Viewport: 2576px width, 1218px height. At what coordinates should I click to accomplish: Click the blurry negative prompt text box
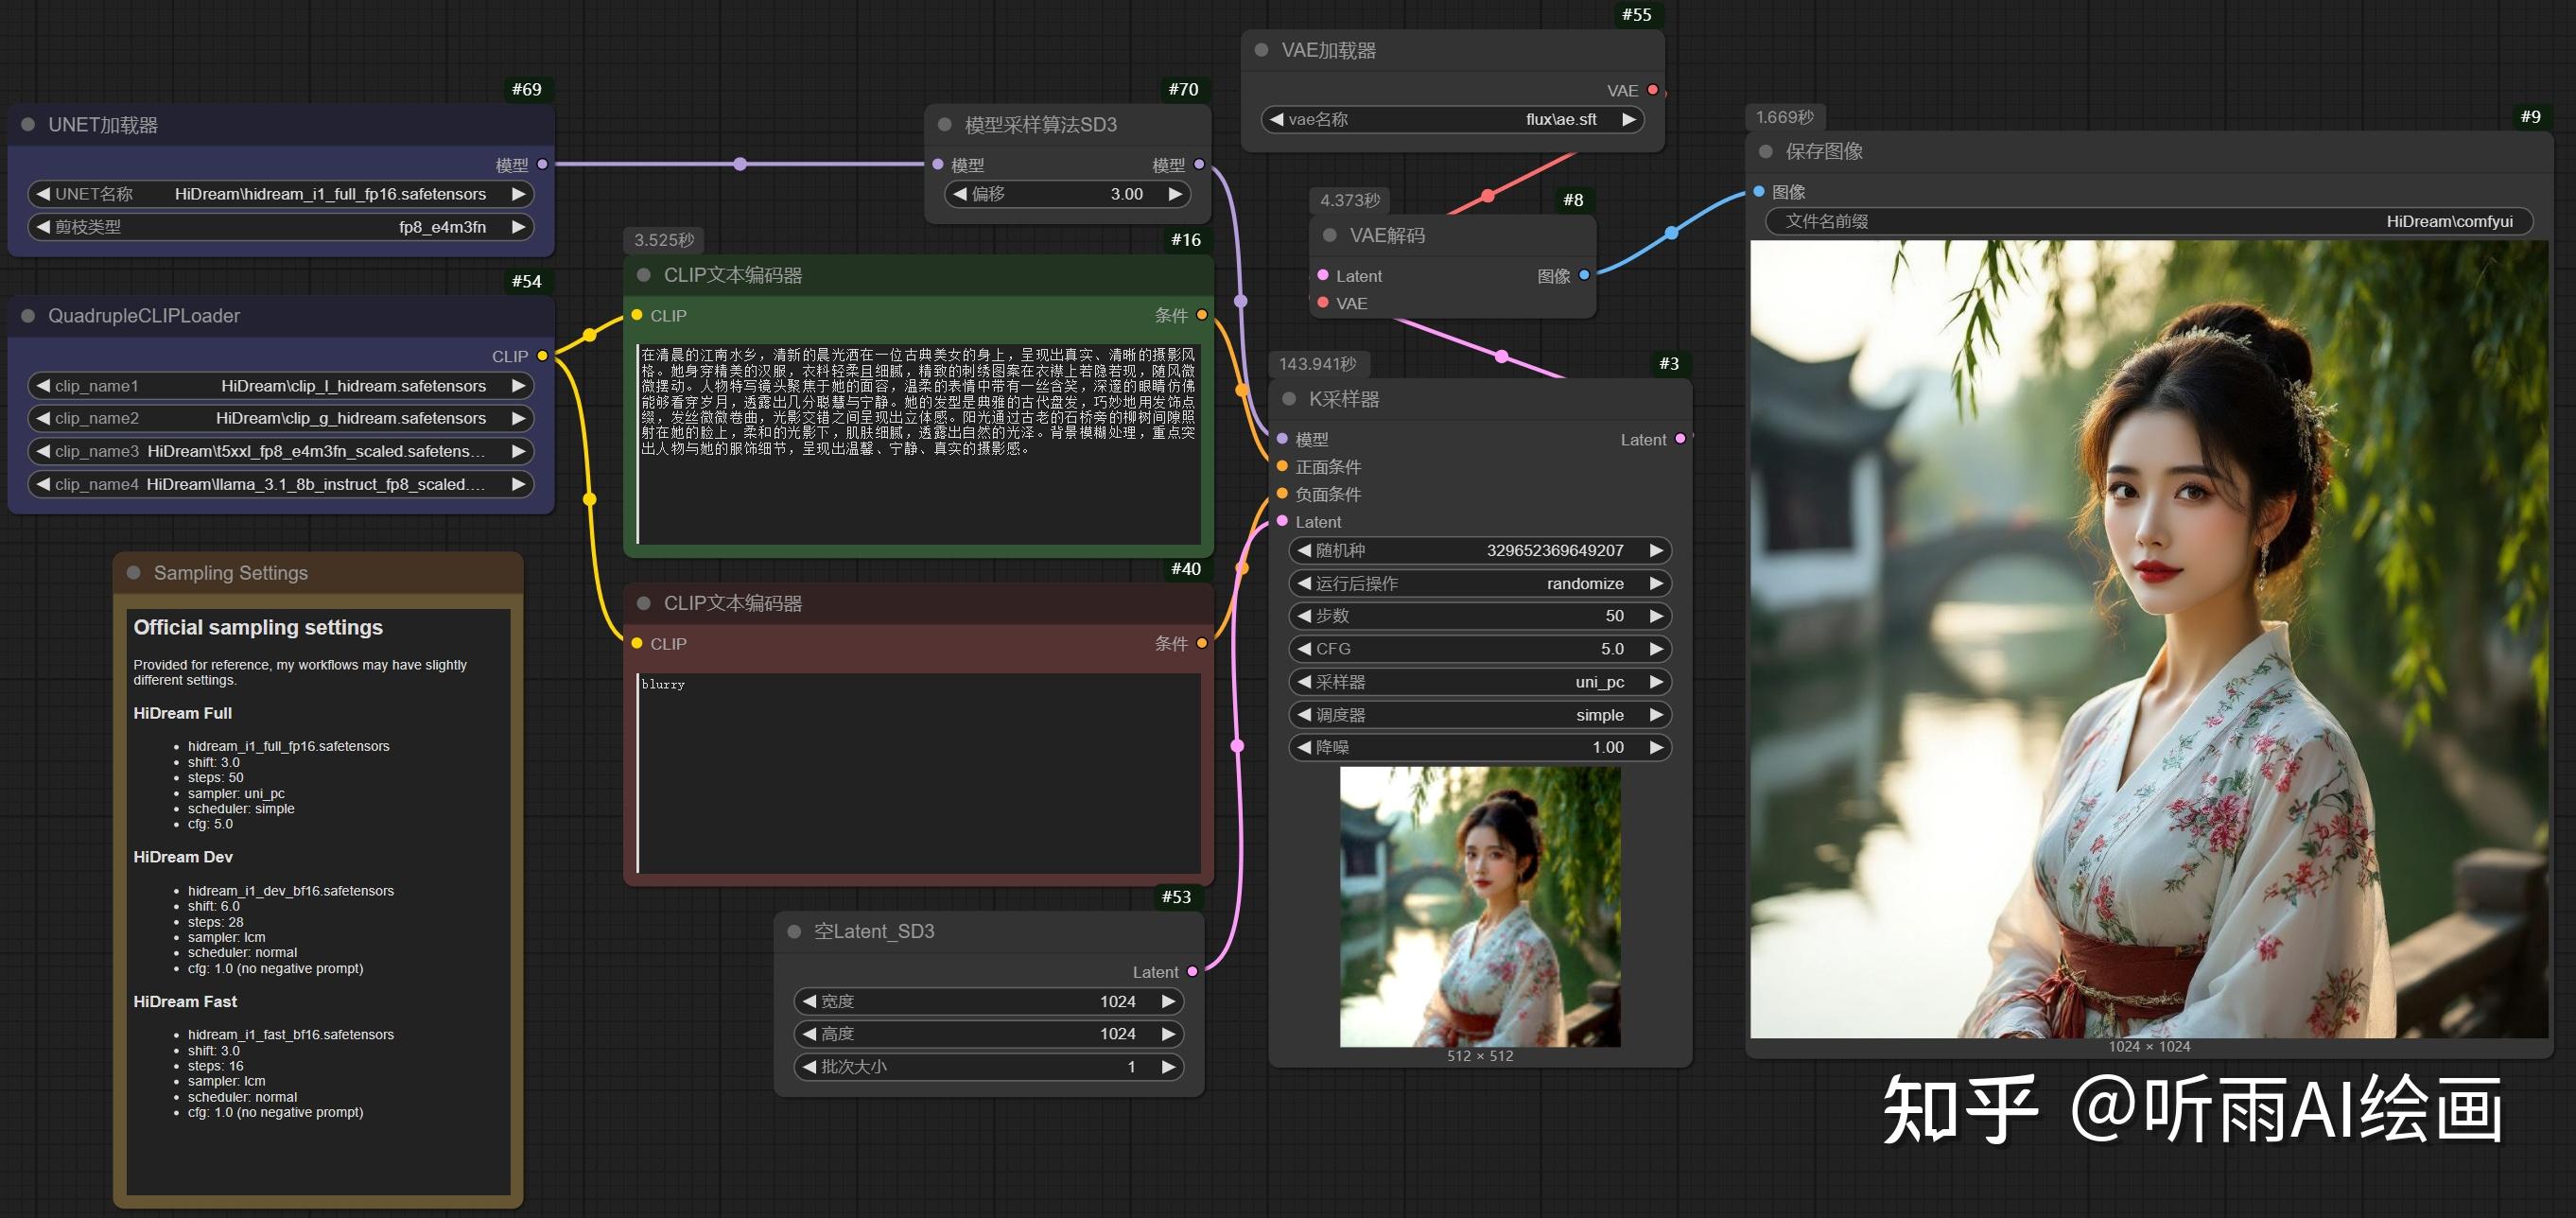[918, 770]
